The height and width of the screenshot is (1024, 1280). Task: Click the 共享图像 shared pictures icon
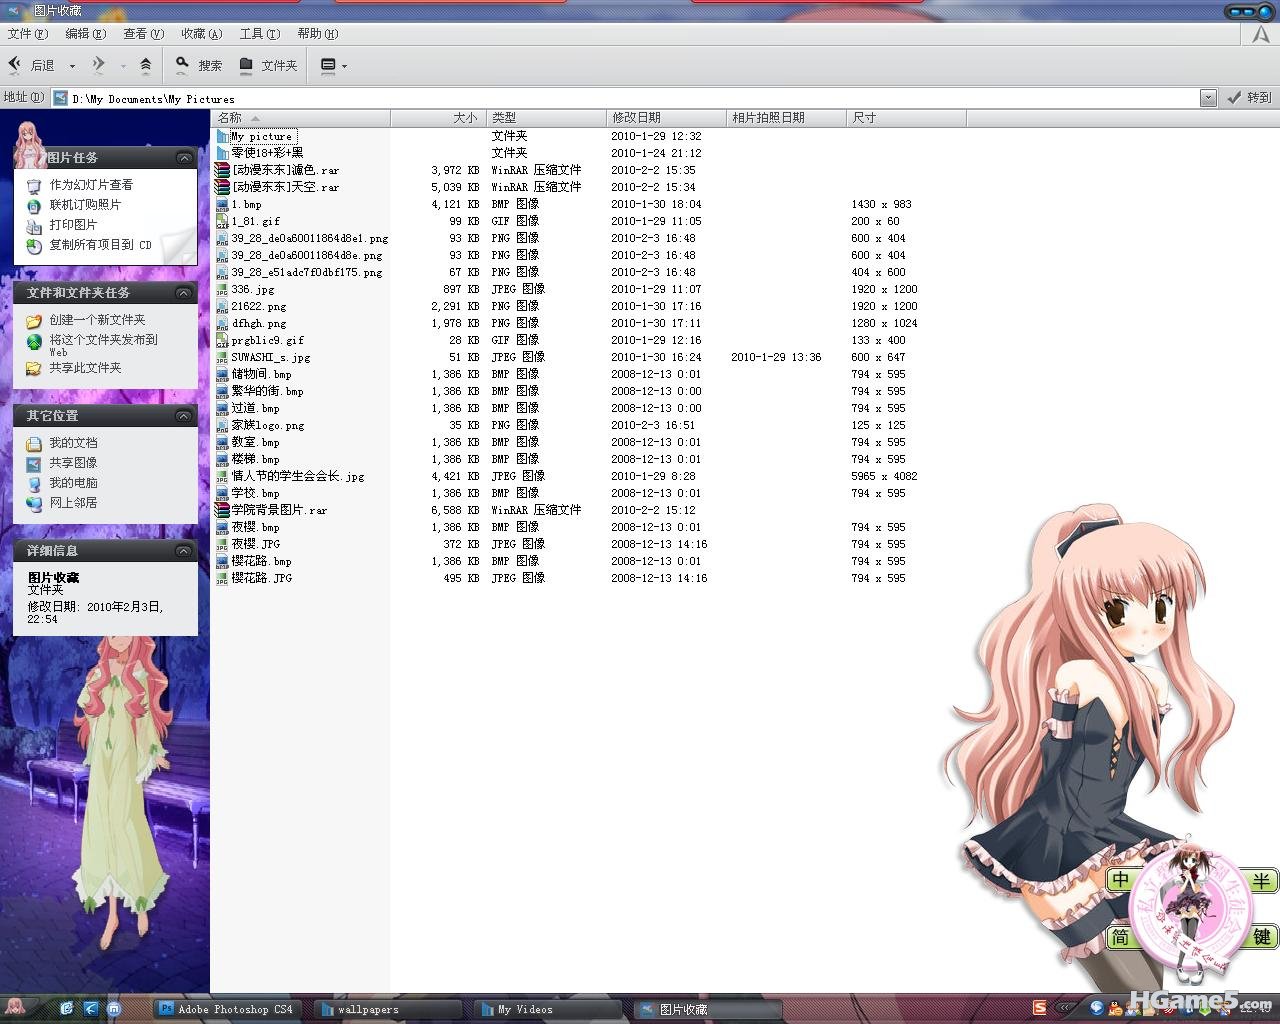point(34,463)
